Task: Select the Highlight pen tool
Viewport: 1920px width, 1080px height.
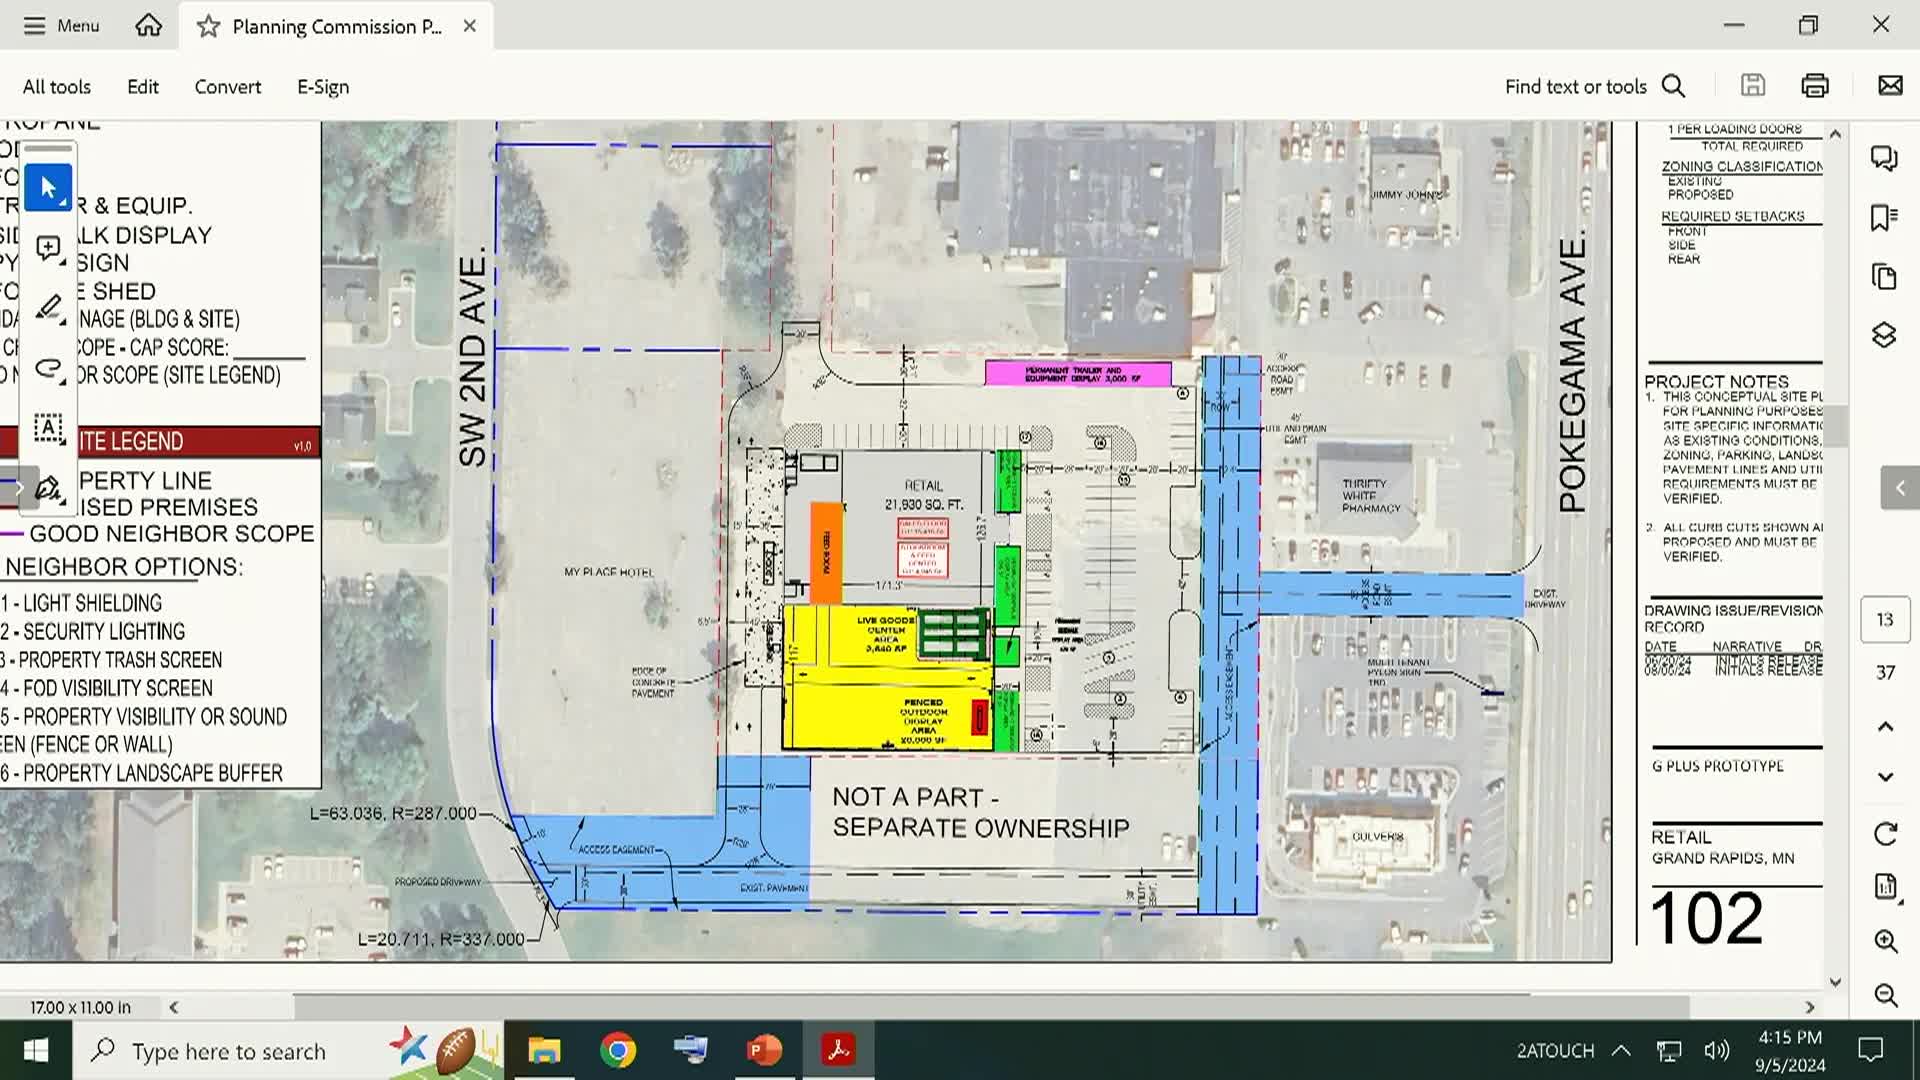Action: (x=48, y=308)
